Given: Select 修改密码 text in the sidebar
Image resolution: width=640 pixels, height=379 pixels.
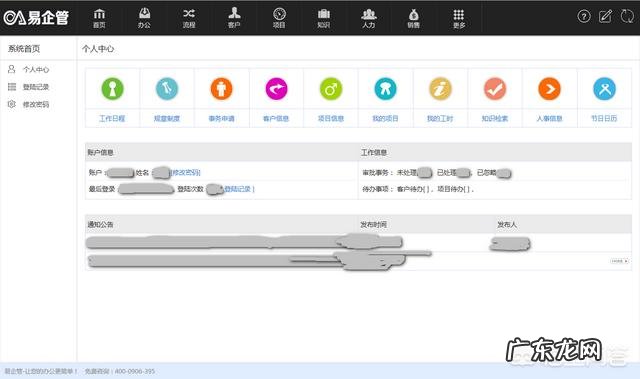Looking at the screenshot, I should point(36,104).
